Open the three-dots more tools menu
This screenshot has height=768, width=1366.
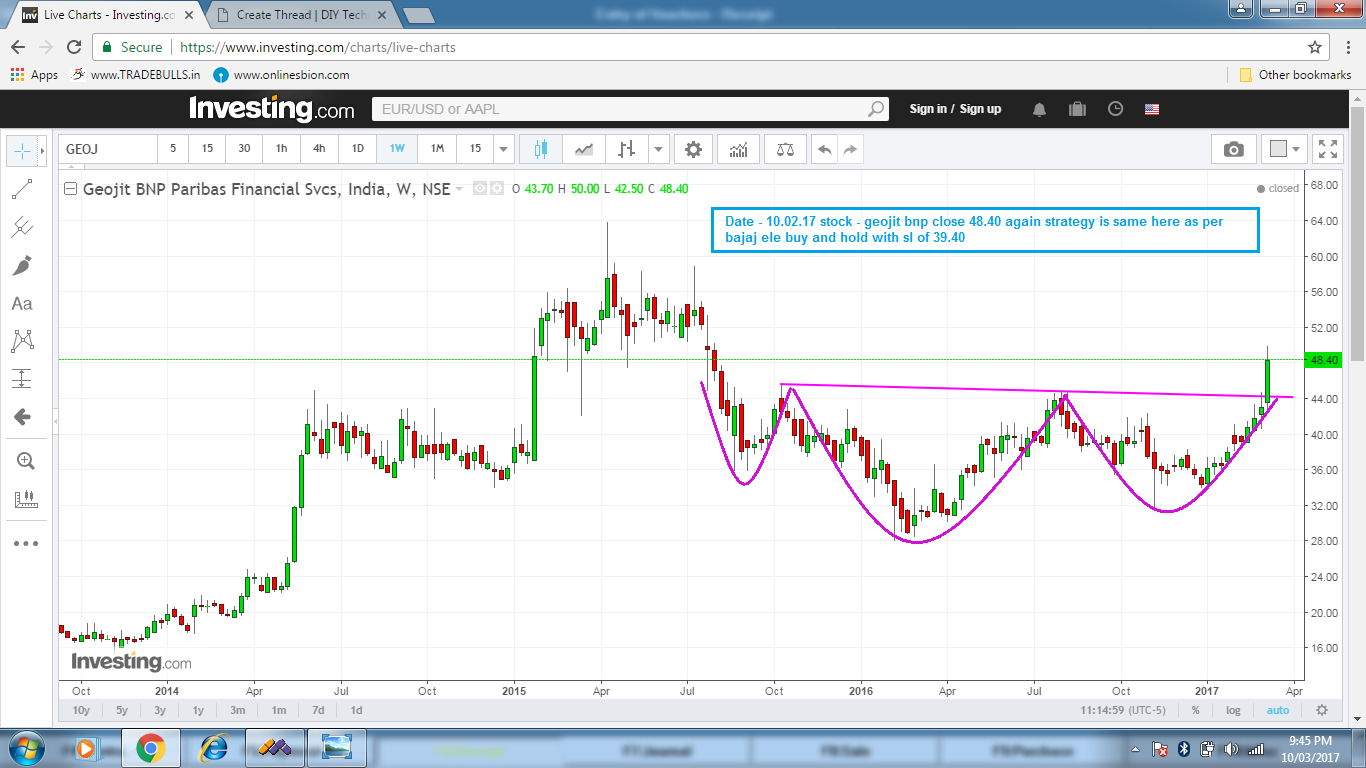[25, 543]
